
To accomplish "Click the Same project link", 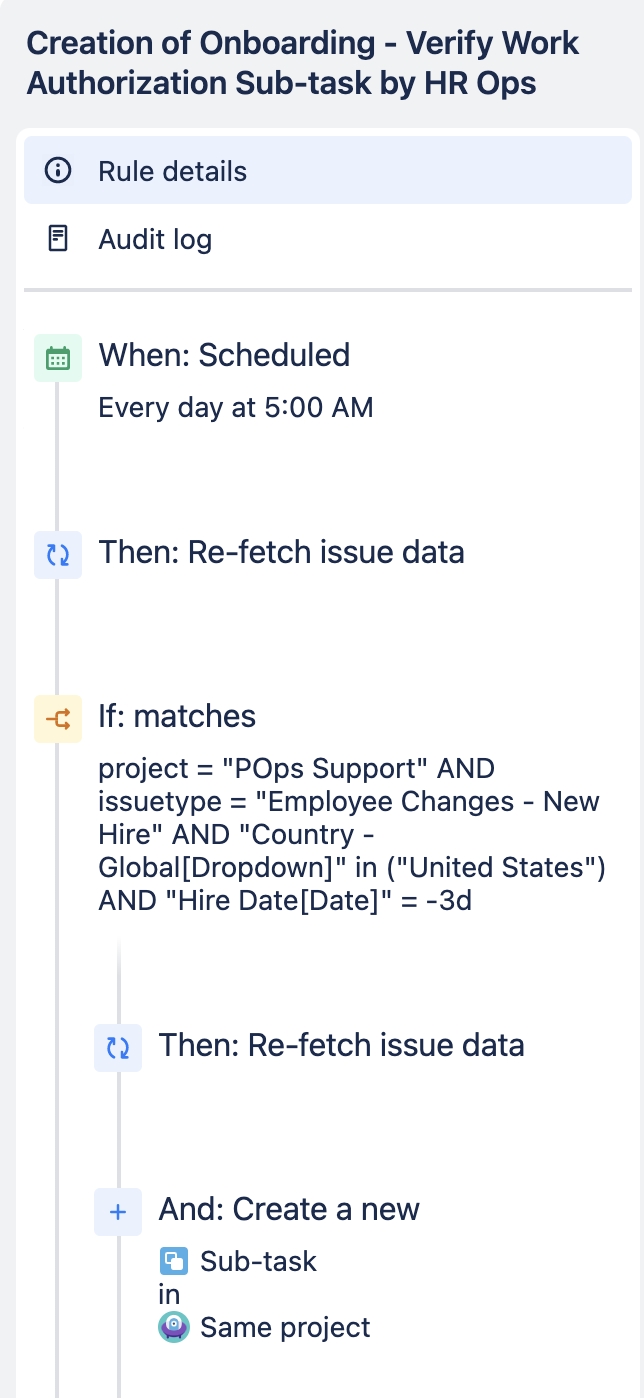I will (x=285, y=1327).
